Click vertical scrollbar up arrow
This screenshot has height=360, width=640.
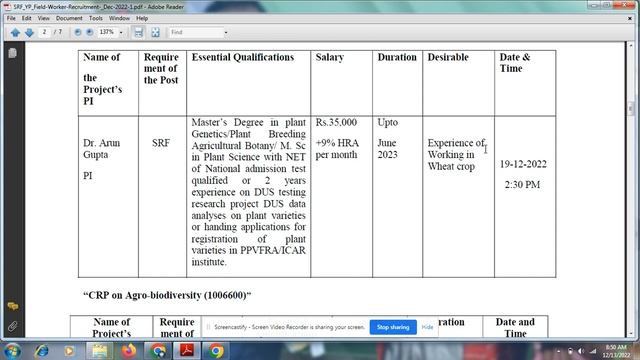[x=631, y=45]
